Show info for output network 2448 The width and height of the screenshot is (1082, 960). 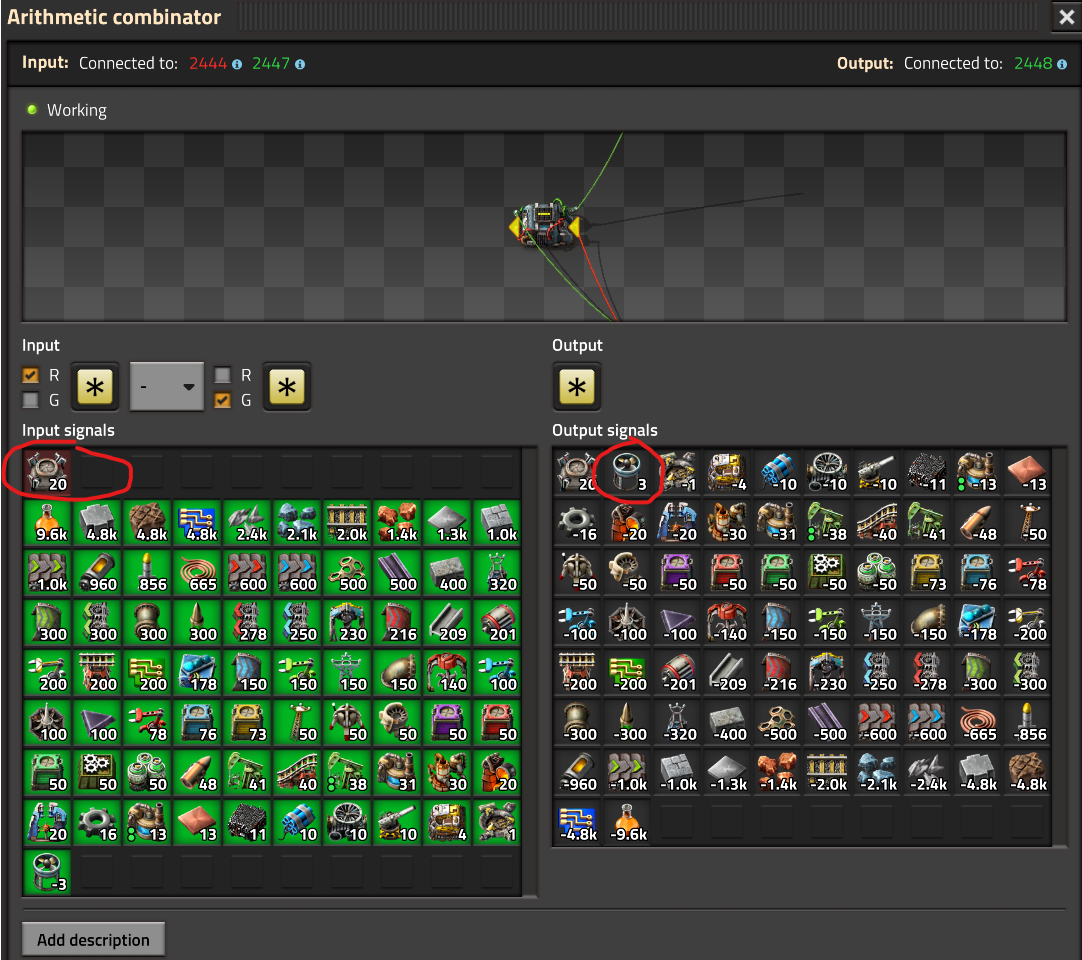(1062, 64)
